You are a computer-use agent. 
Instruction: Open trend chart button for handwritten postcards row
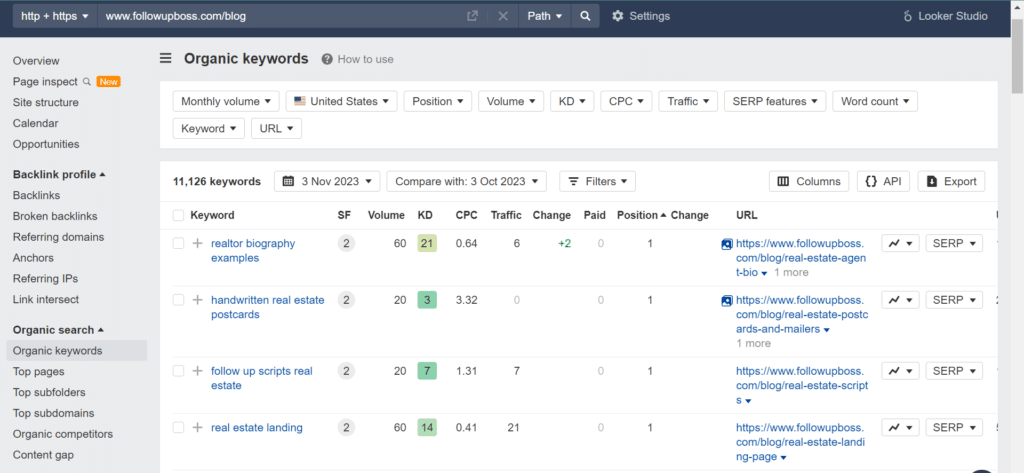901,300
